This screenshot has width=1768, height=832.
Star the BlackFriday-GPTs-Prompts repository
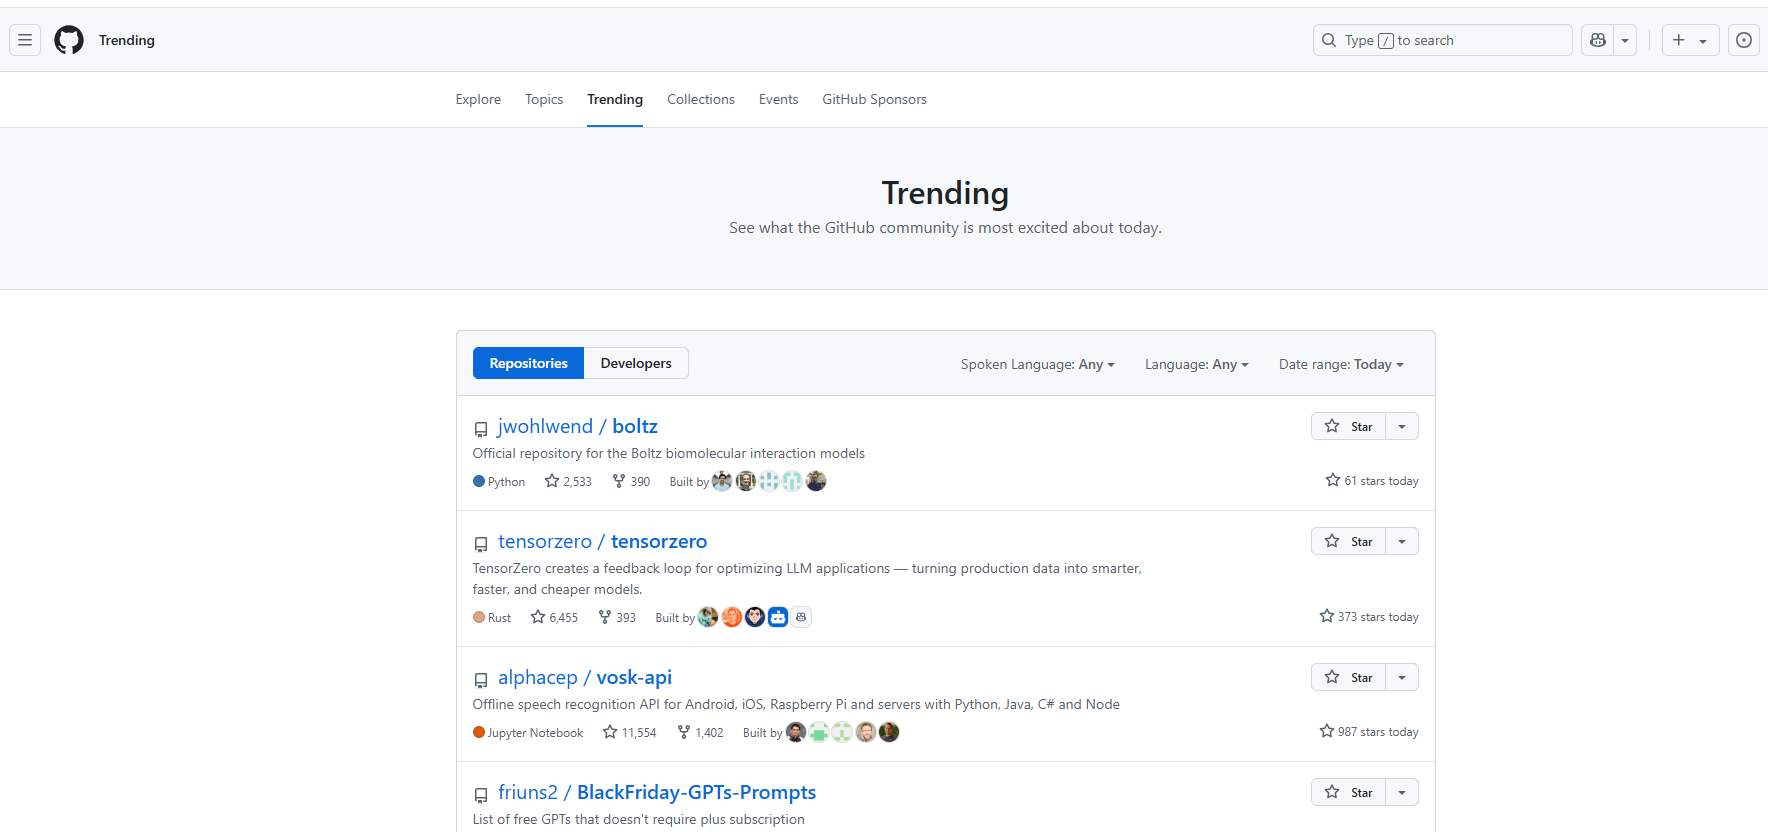coord(1348,792)
